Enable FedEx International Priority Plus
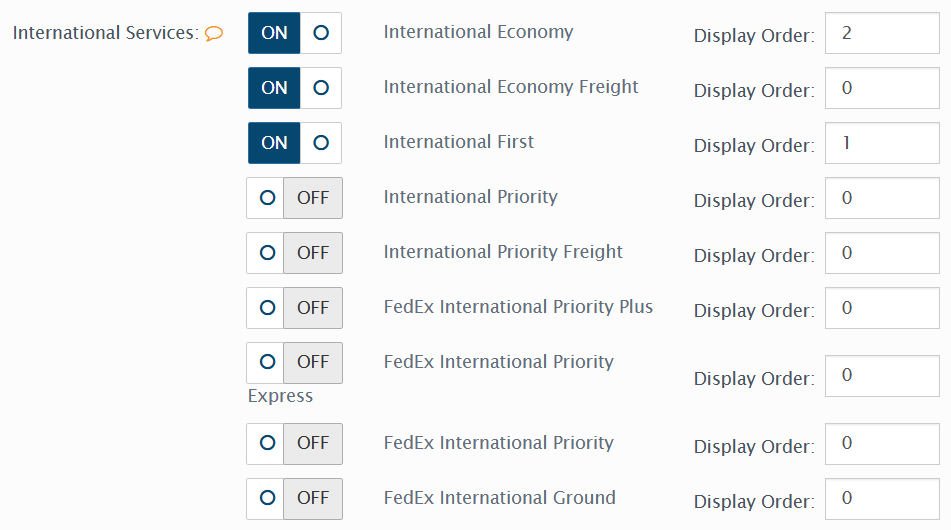Screen dimensions: 951x530 294,308
